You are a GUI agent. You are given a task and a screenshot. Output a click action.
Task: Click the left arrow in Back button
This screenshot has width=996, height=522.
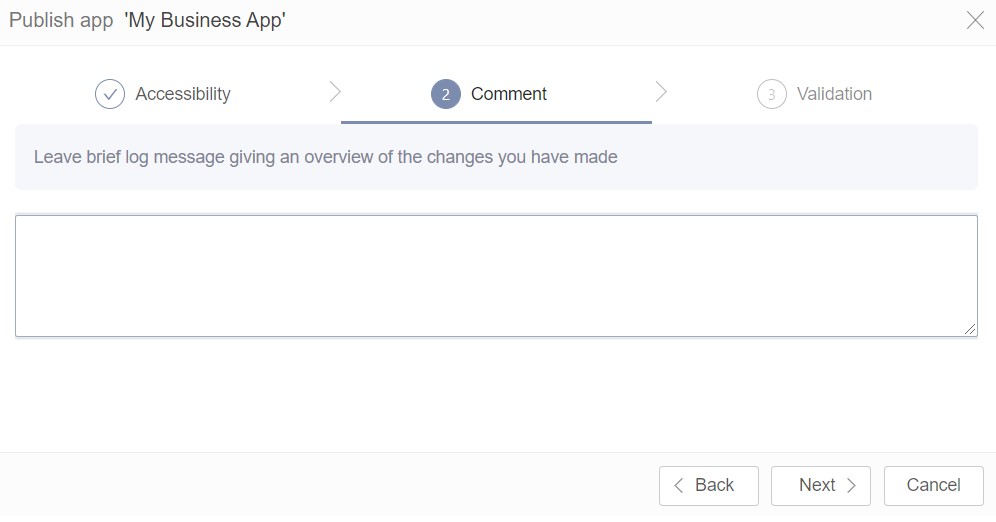[x=679, y=486]
